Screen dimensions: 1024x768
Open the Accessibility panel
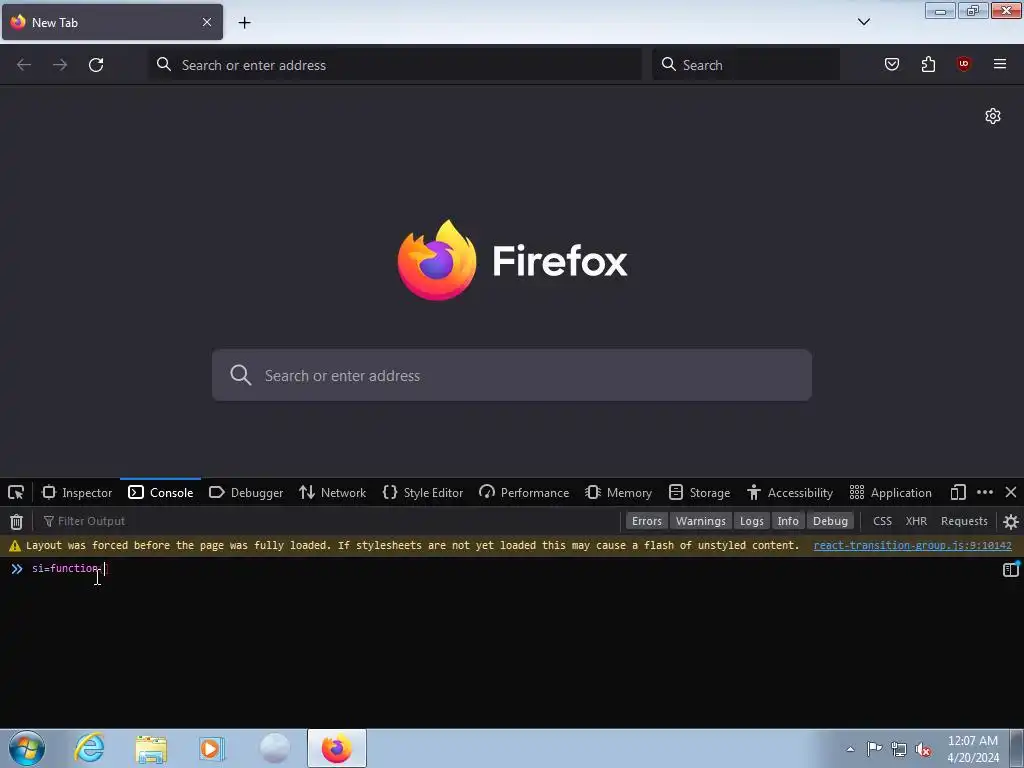click(x=790, y=492)
